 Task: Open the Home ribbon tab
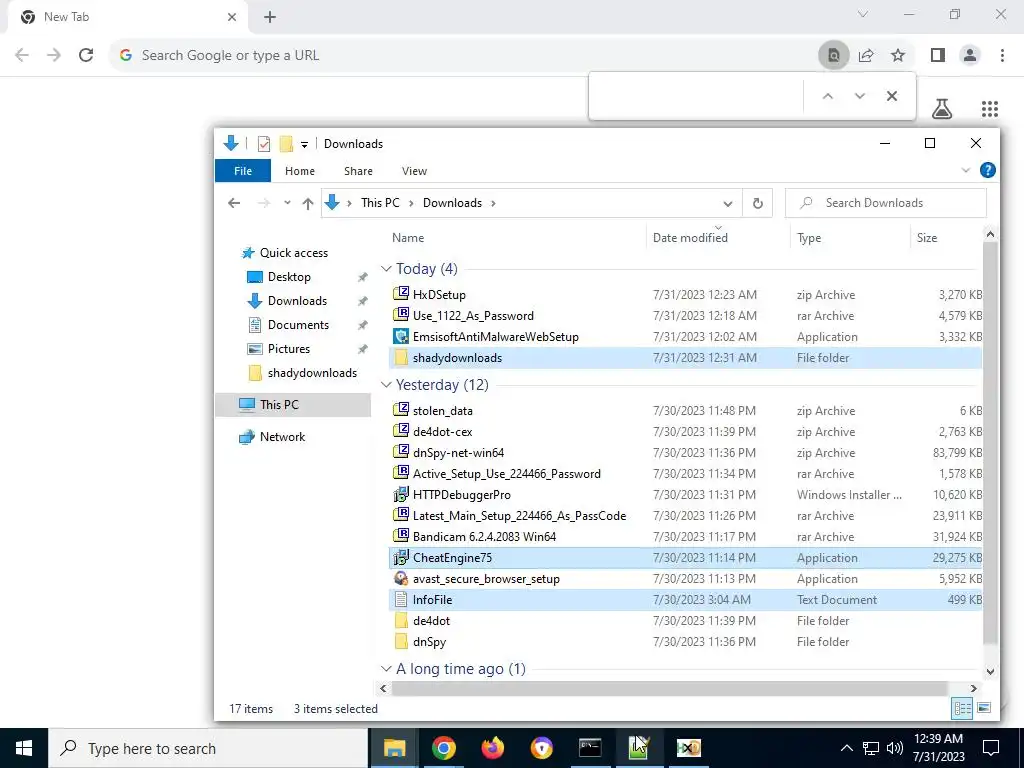300,170
